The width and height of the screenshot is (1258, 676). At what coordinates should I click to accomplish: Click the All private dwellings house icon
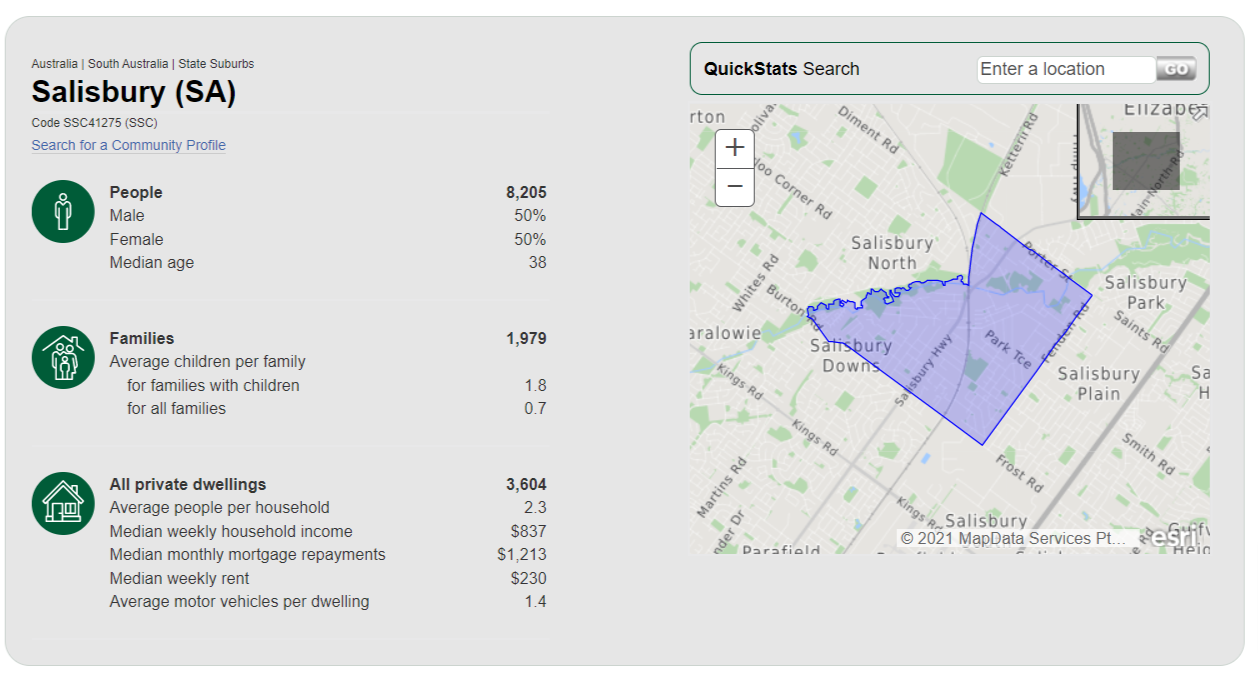pyautogui.click(x=63, y=503)
